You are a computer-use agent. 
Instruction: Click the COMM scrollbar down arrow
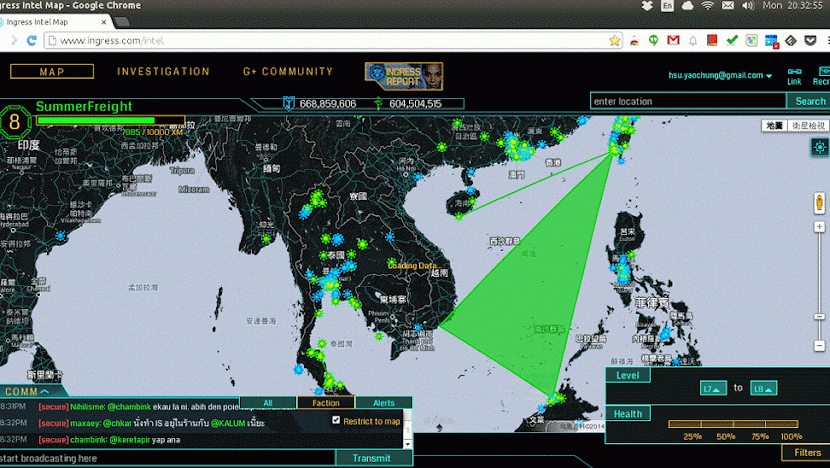coord(408,445)
